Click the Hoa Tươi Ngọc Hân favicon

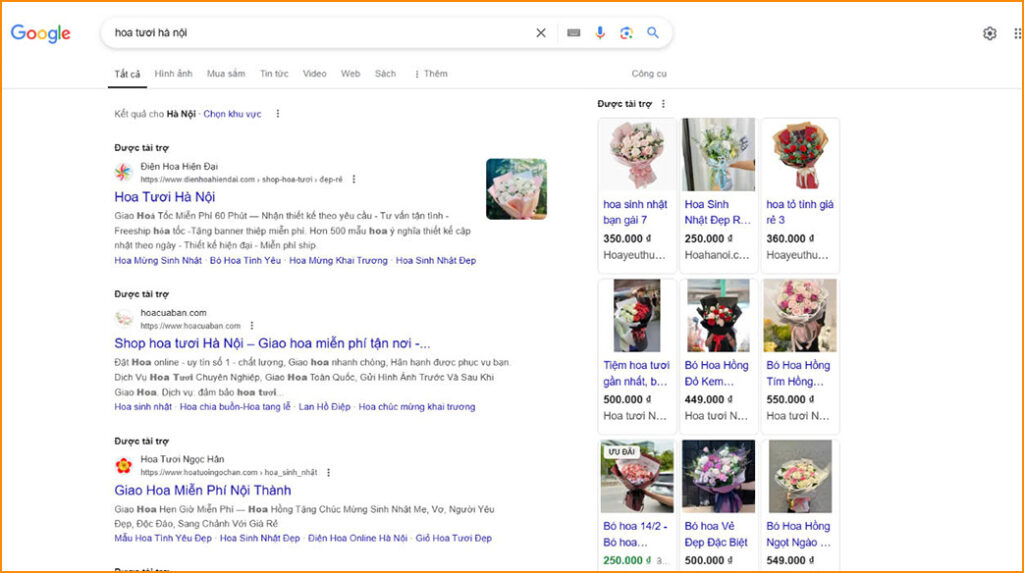coord(123,465)
